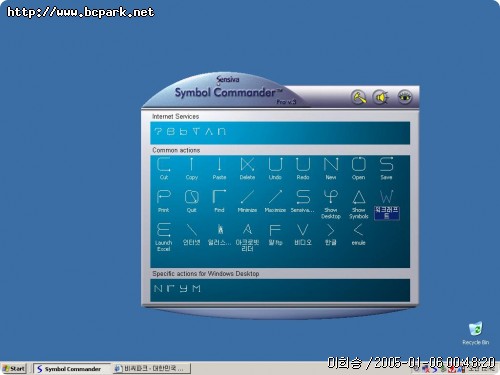The width and height of the screenshot is (500, 375).
Task: Click the Γ symbol under Windows Desktop actions
Action: click(171, 289)
